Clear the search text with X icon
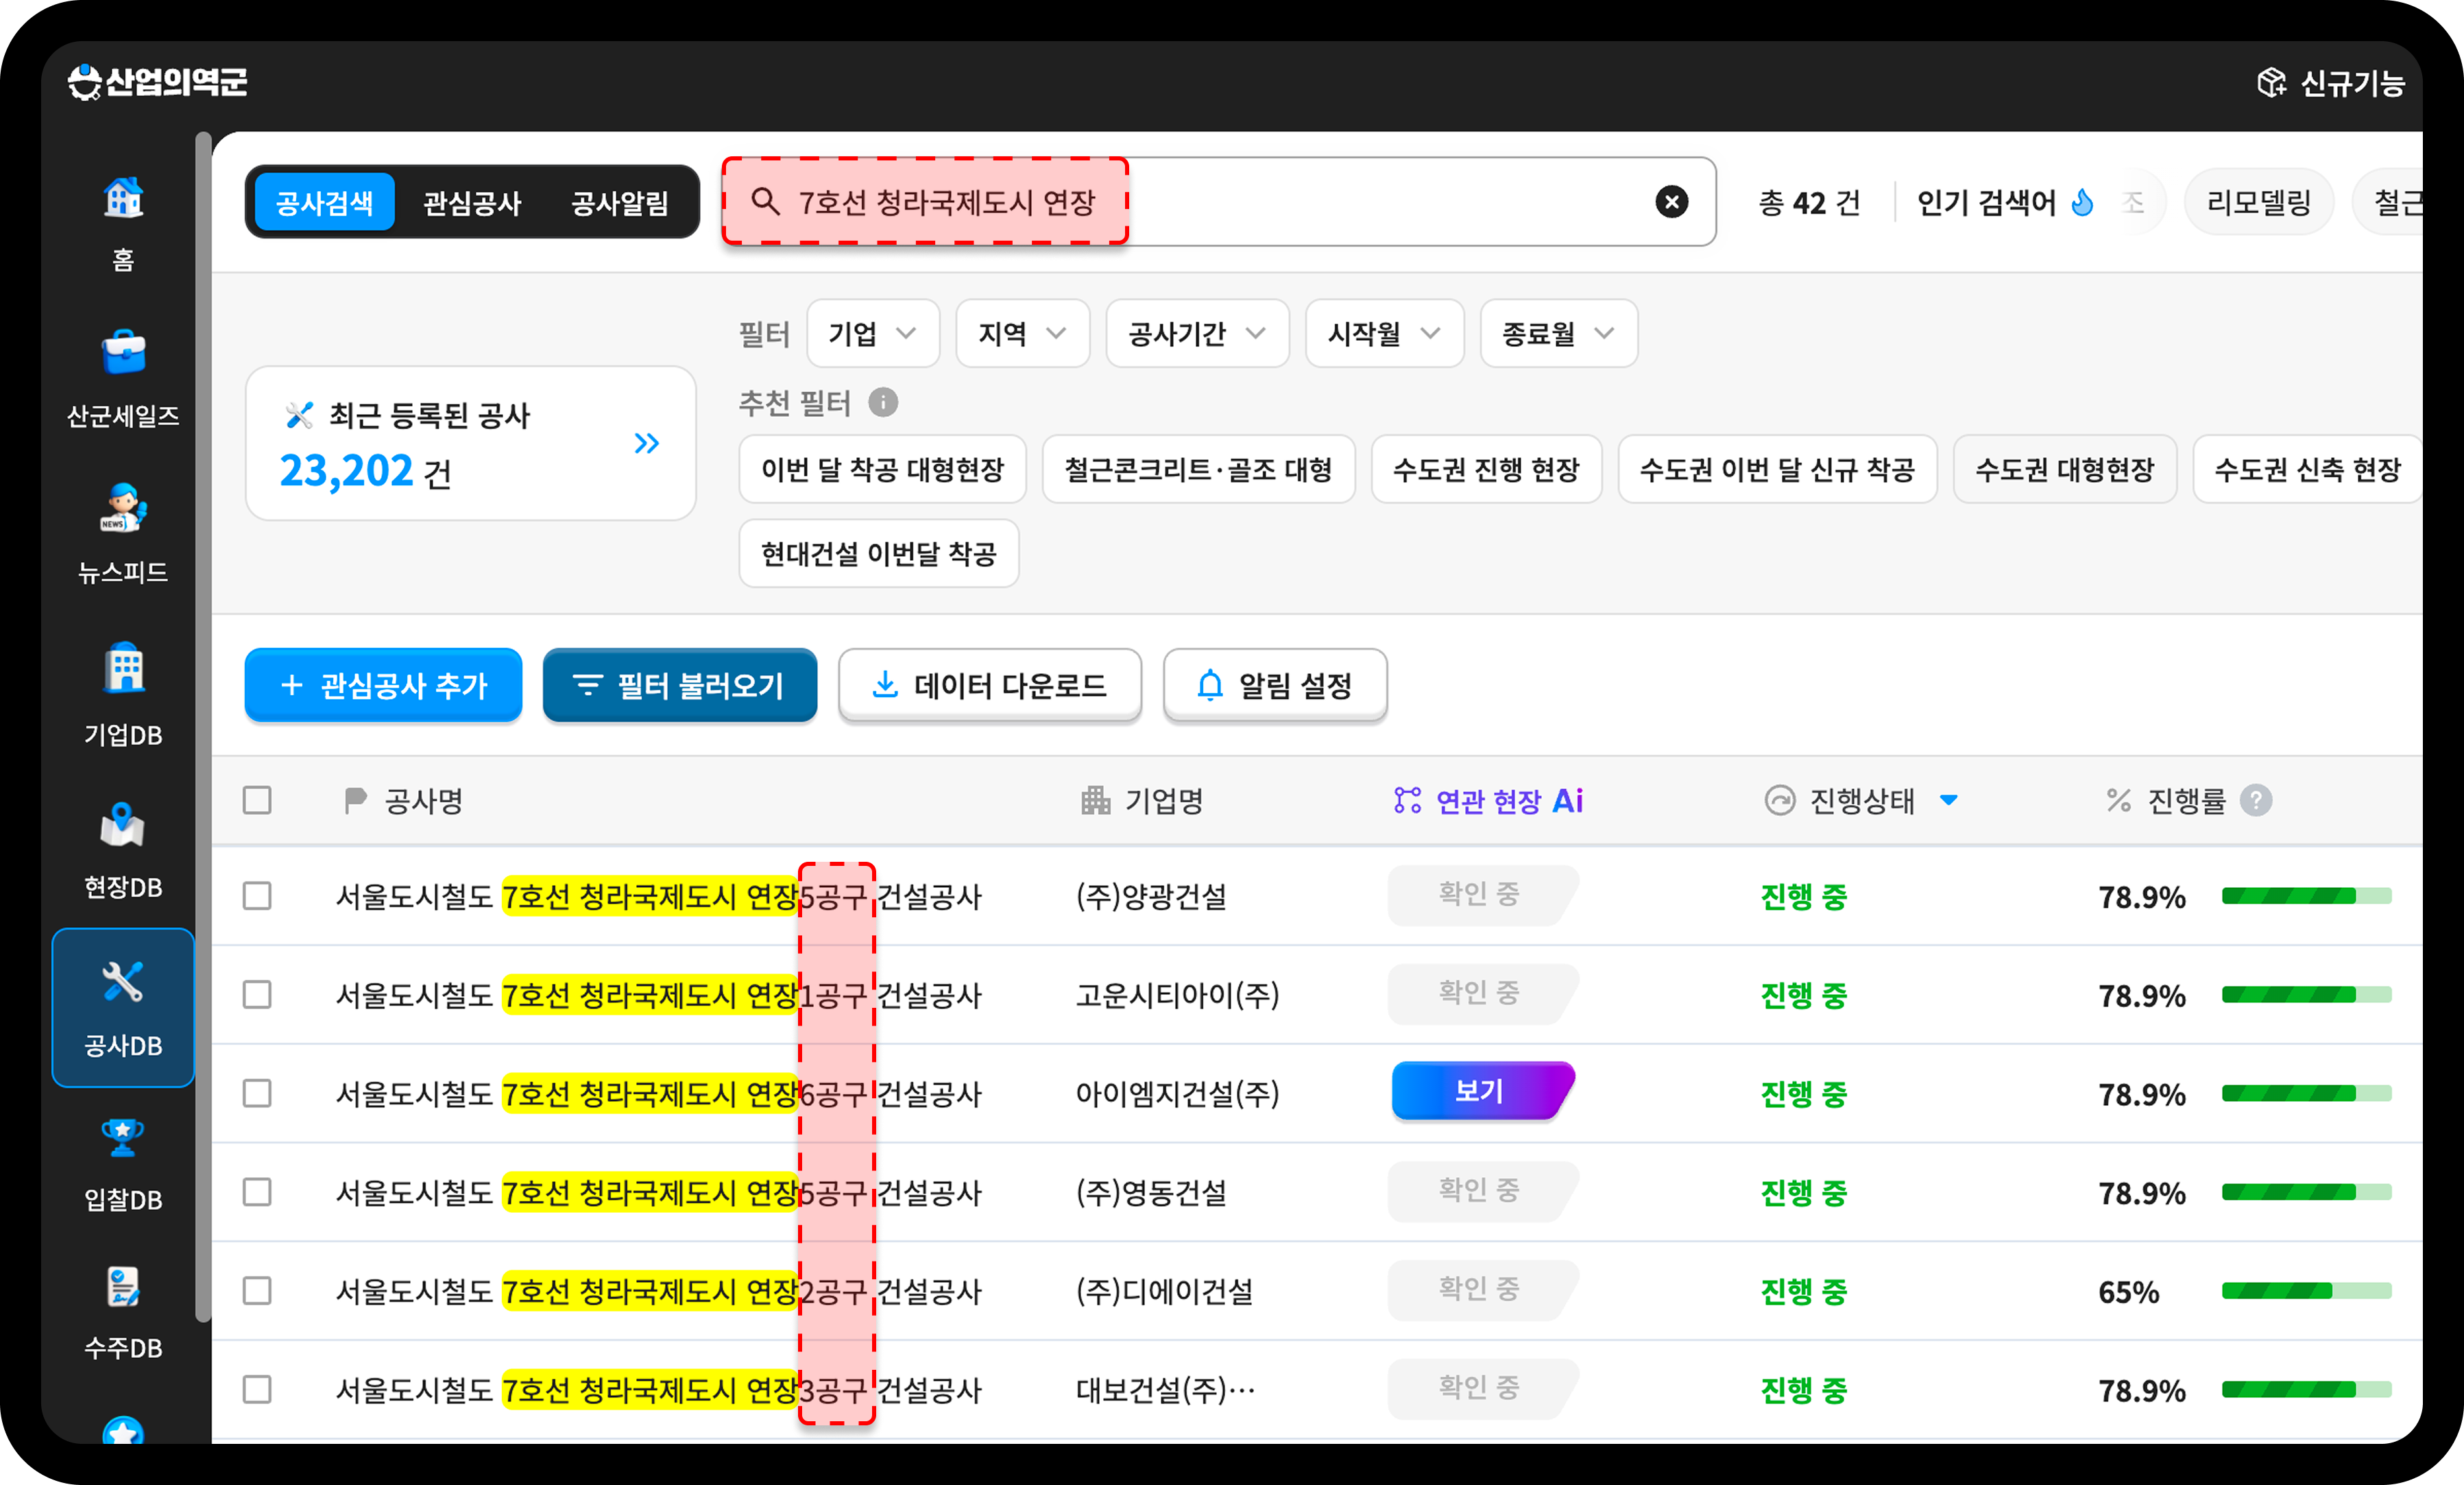2464x1485 pixels. 1671,202
